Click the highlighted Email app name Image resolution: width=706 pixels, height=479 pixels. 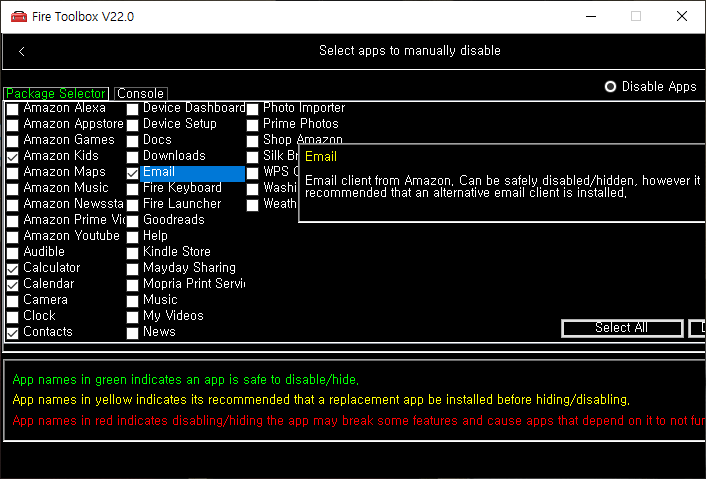click(192, 173)
